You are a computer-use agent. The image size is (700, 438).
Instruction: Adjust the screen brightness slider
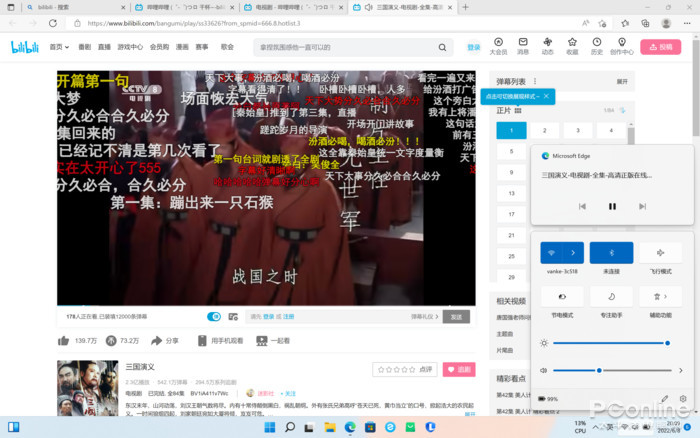[x=611, y=343]
